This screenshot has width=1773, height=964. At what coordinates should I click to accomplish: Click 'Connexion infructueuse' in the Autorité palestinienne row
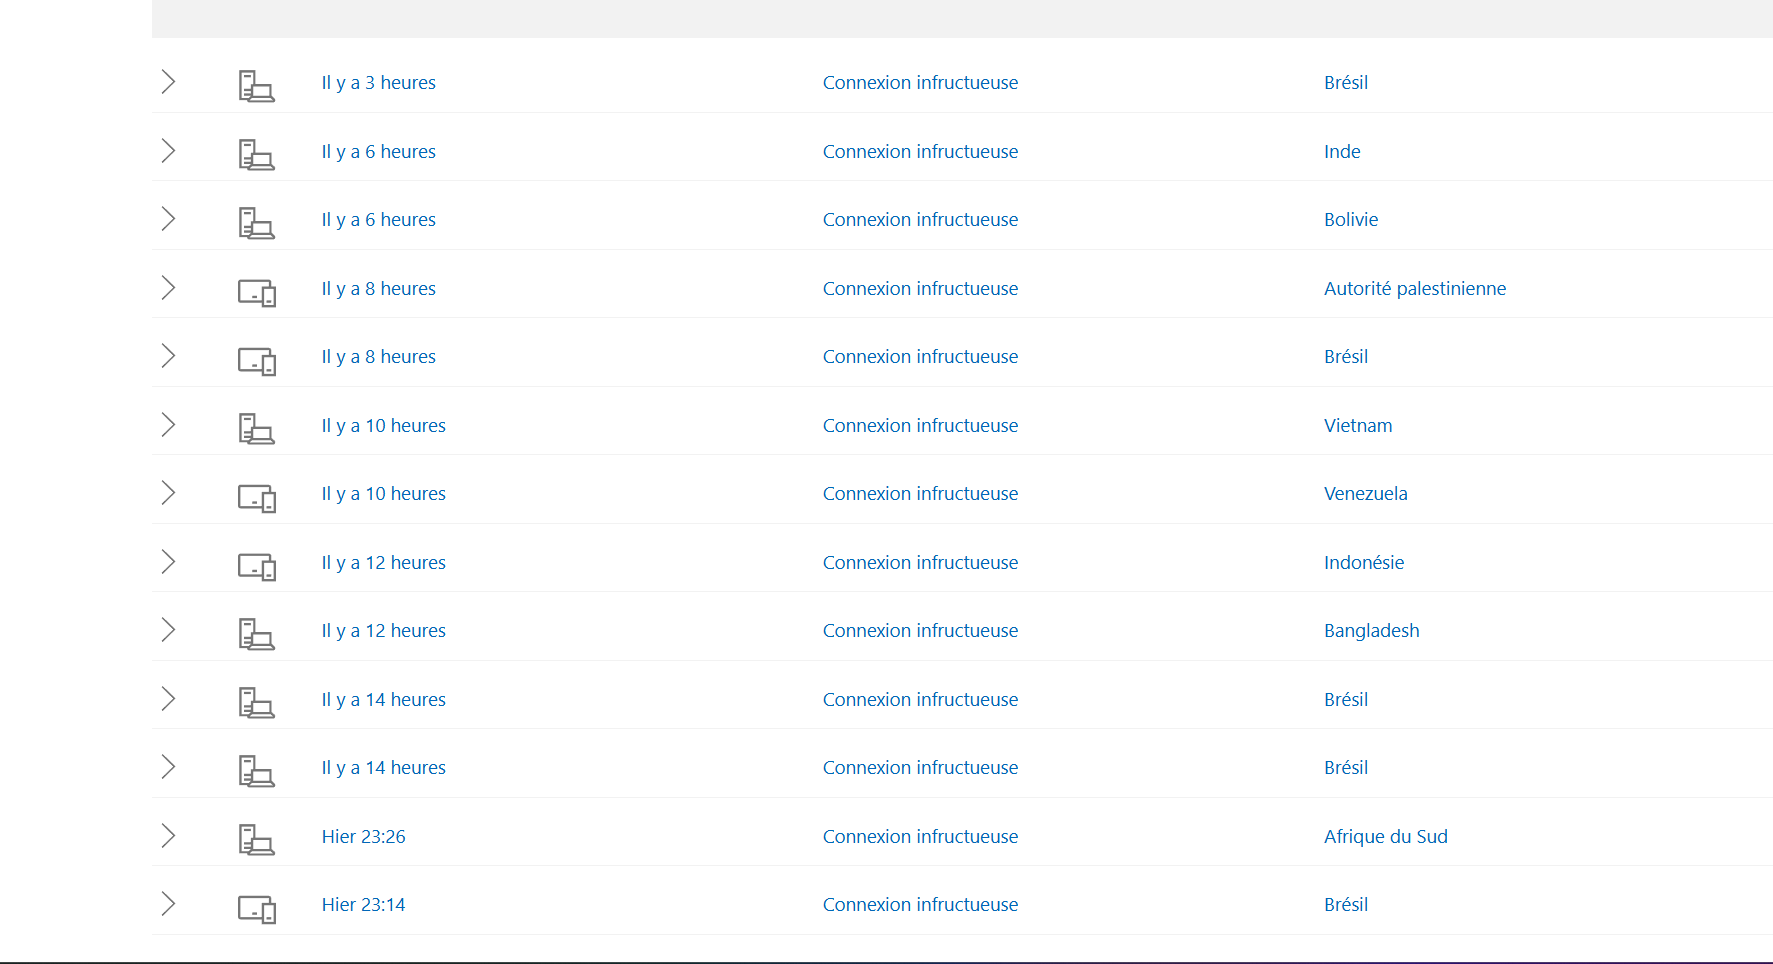pos(920,289)
